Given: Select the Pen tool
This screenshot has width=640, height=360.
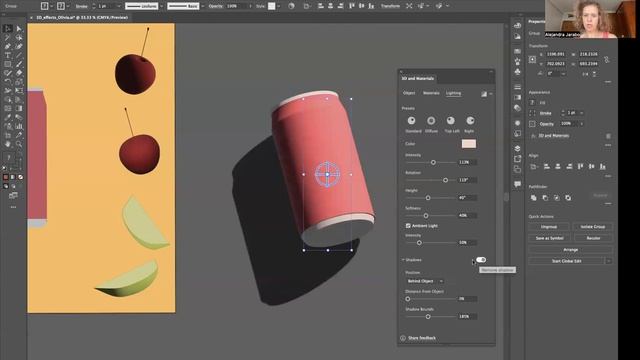Looking at the screenshot, I should (x=8, y=46).
